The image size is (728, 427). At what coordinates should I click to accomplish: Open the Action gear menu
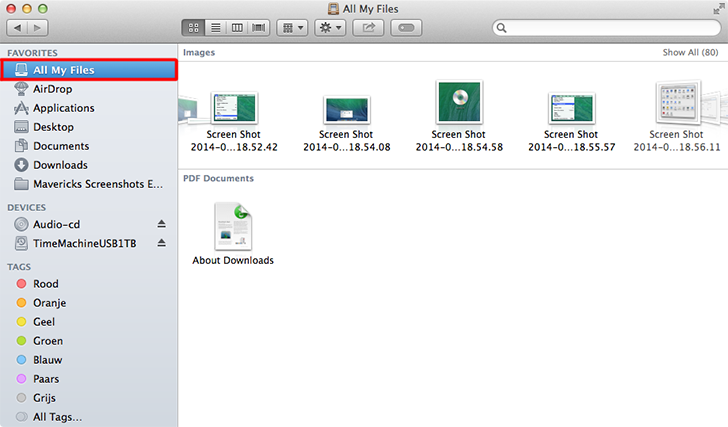[330, 28]
